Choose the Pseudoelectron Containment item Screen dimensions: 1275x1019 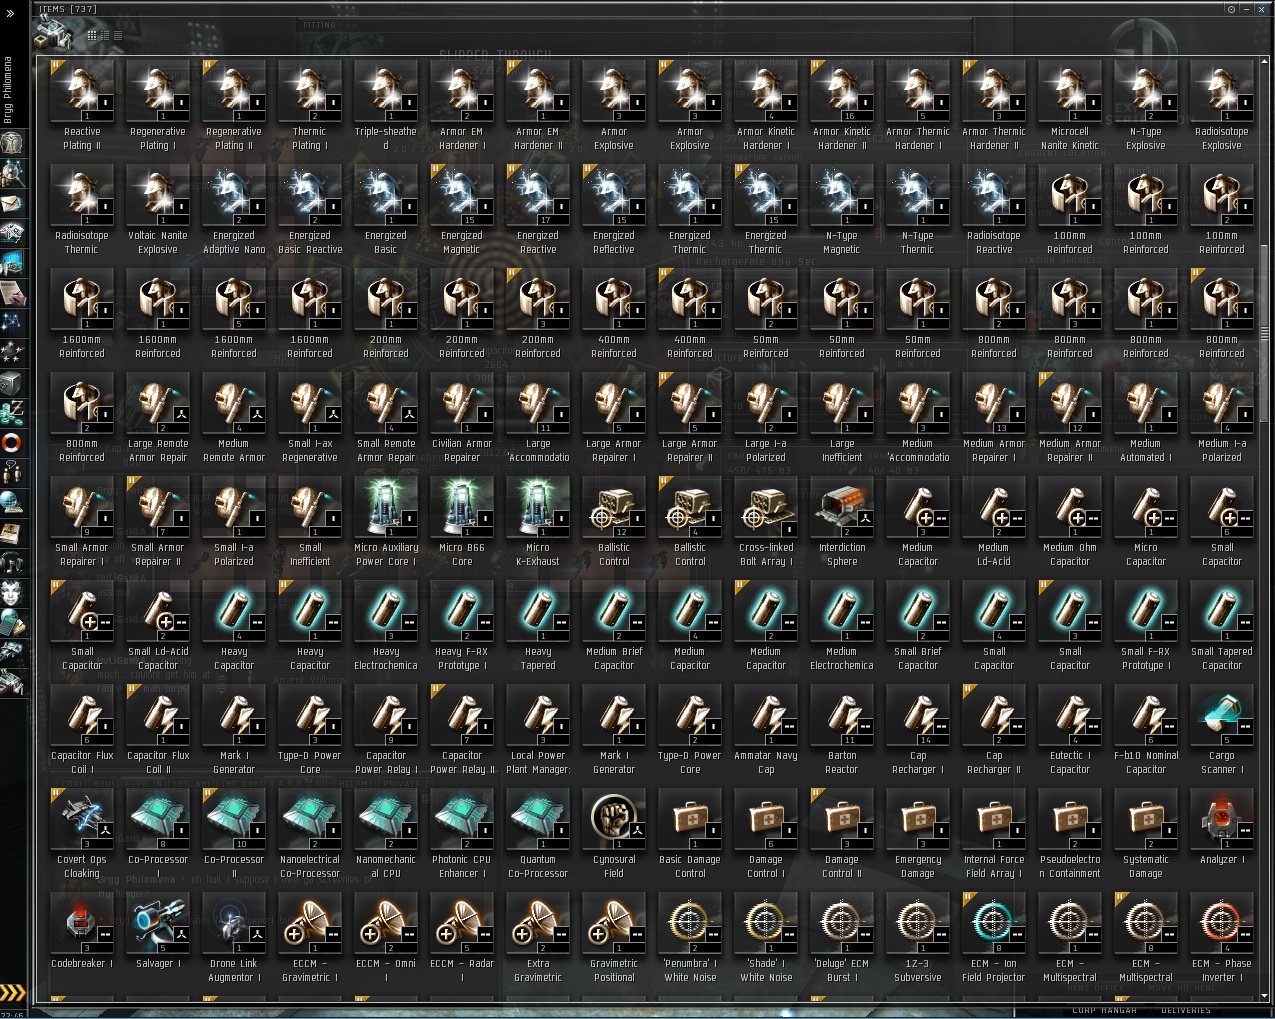pyautogui.click(x=1070, y=833)
